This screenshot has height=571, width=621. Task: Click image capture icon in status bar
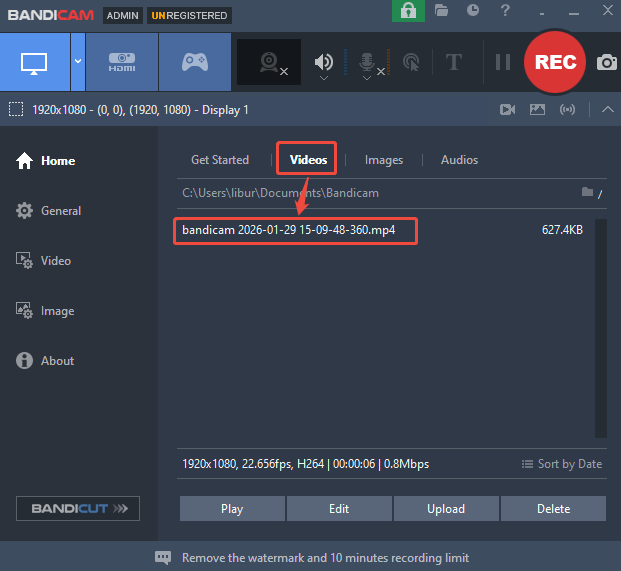coord(537,109)
